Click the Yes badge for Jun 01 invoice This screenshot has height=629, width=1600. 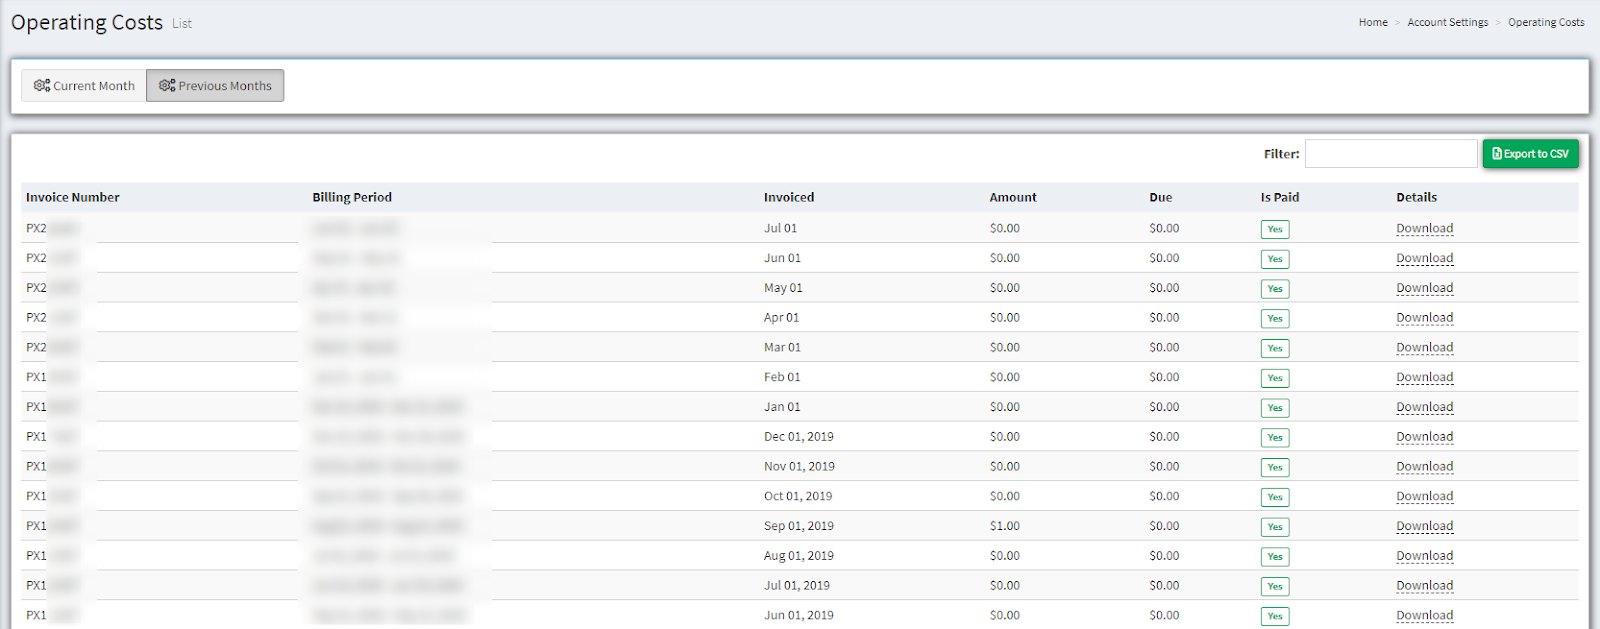1274,259
